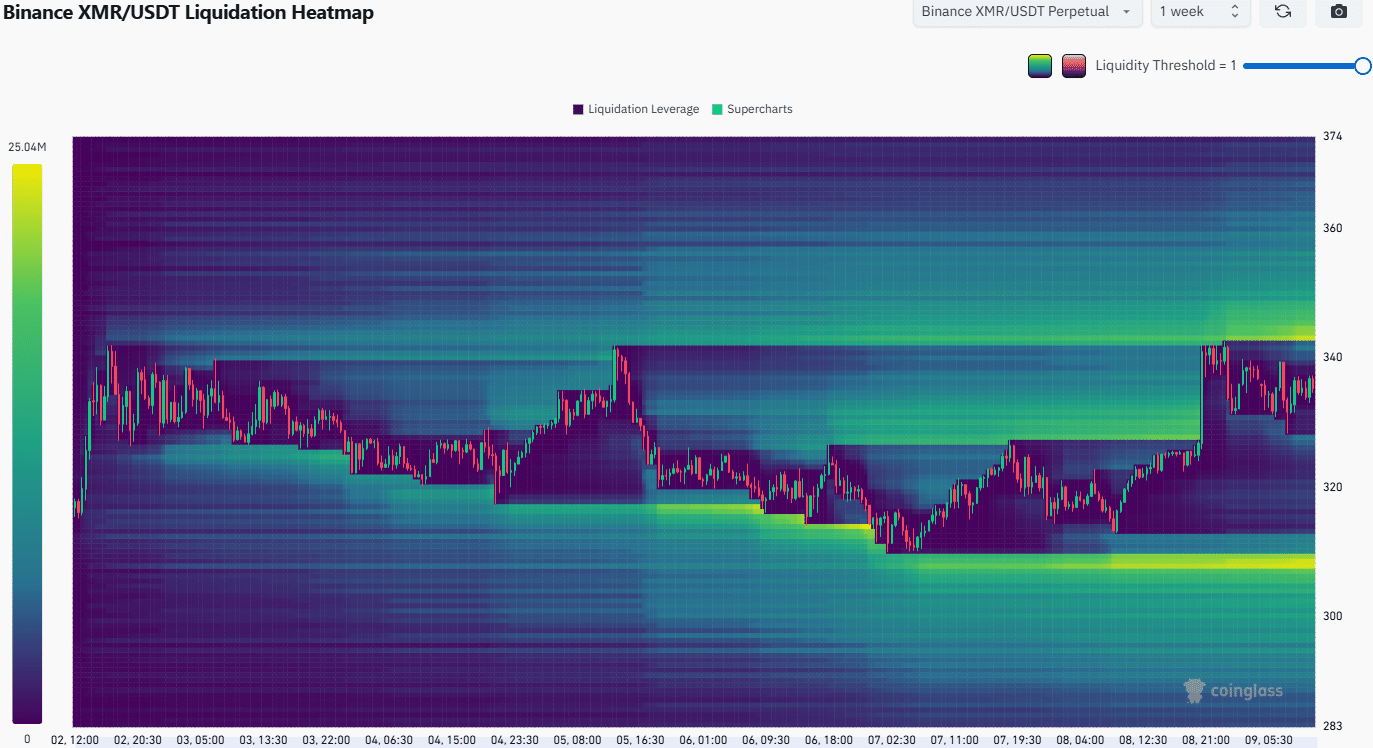Viewport: 1373px width, 748px height.
Task: Click the Liquidity Threshold slider handle
Action: click(x=1362, y=66)
